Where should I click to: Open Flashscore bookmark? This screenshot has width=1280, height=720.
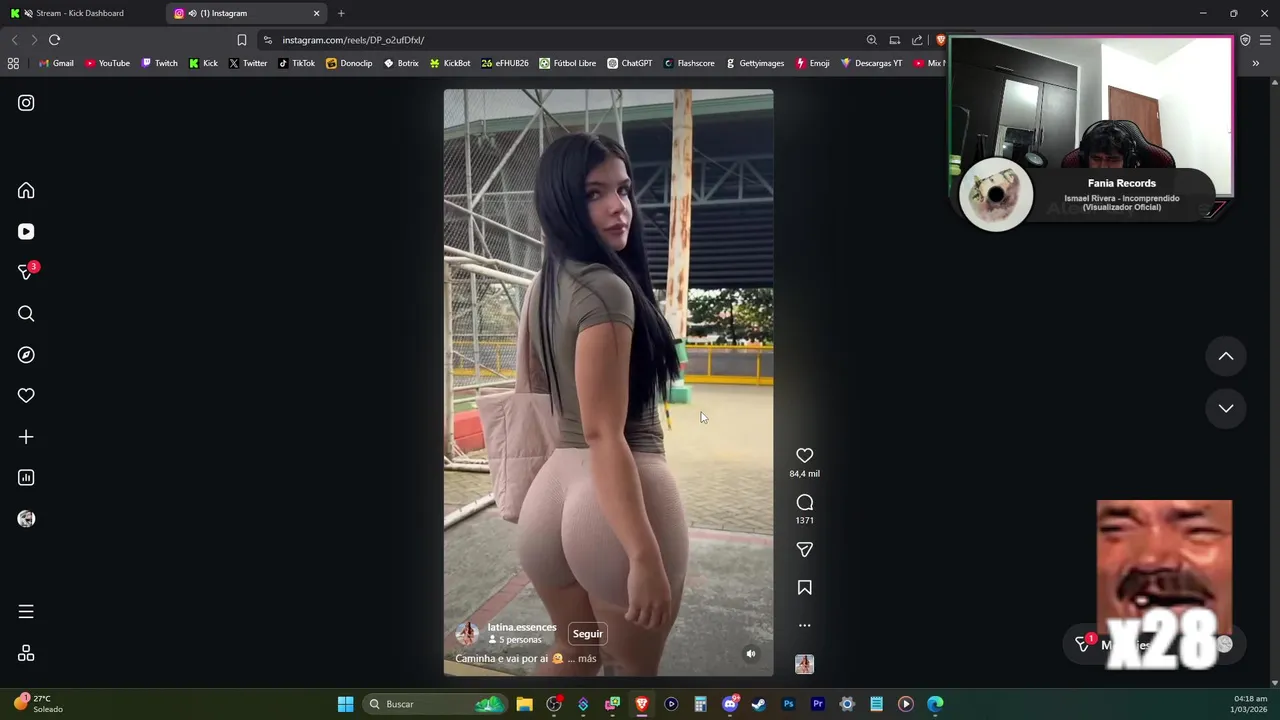coord(689,63)
